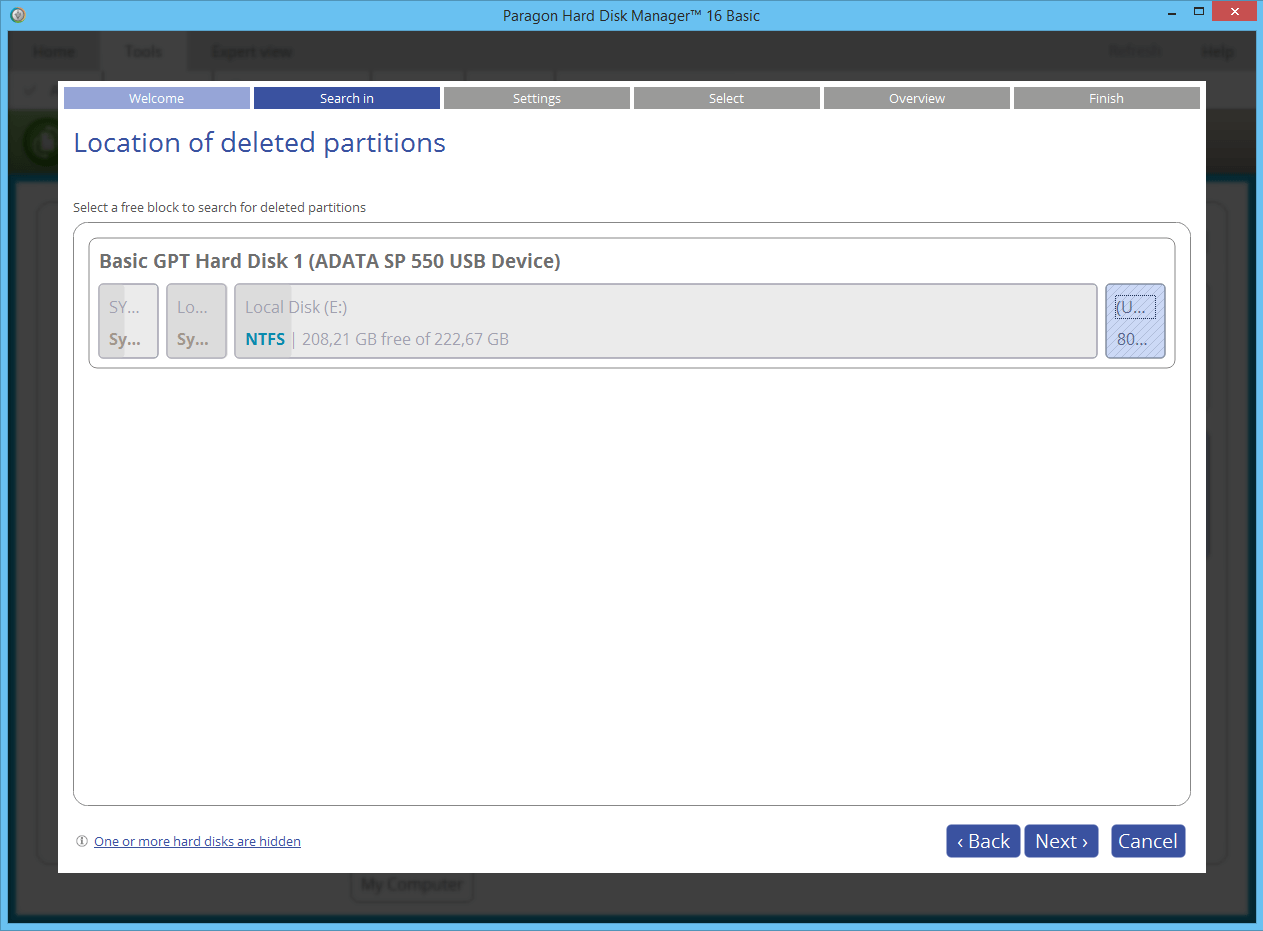Select the unallocated free block on the disk
Screen dimensions: 1263x931
pyautogui.click(x=1135, y=321)
